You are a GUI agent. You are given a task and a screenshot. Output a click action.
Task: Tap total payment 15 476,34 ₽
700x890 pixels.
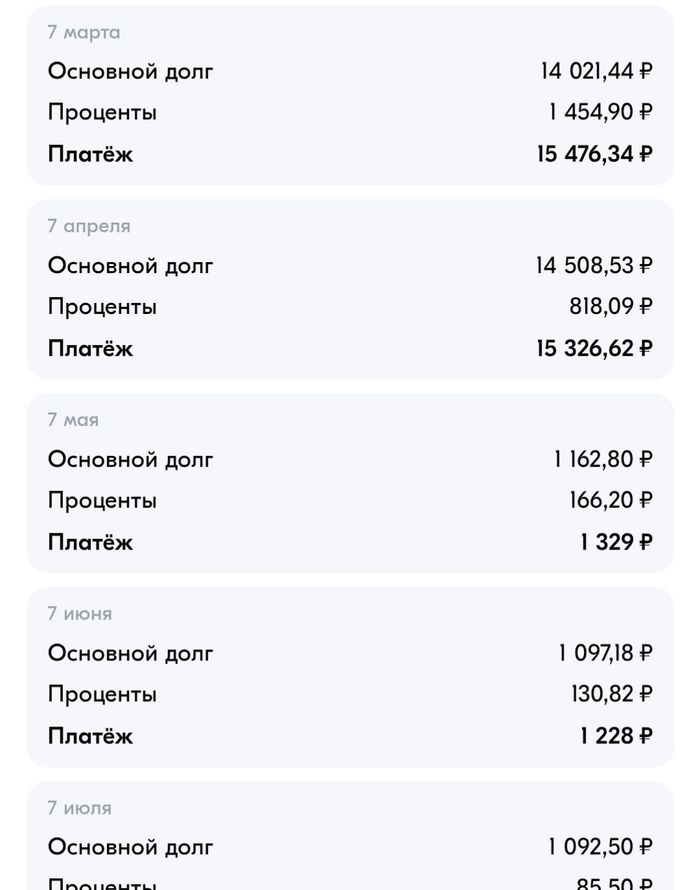pos(594,154)
